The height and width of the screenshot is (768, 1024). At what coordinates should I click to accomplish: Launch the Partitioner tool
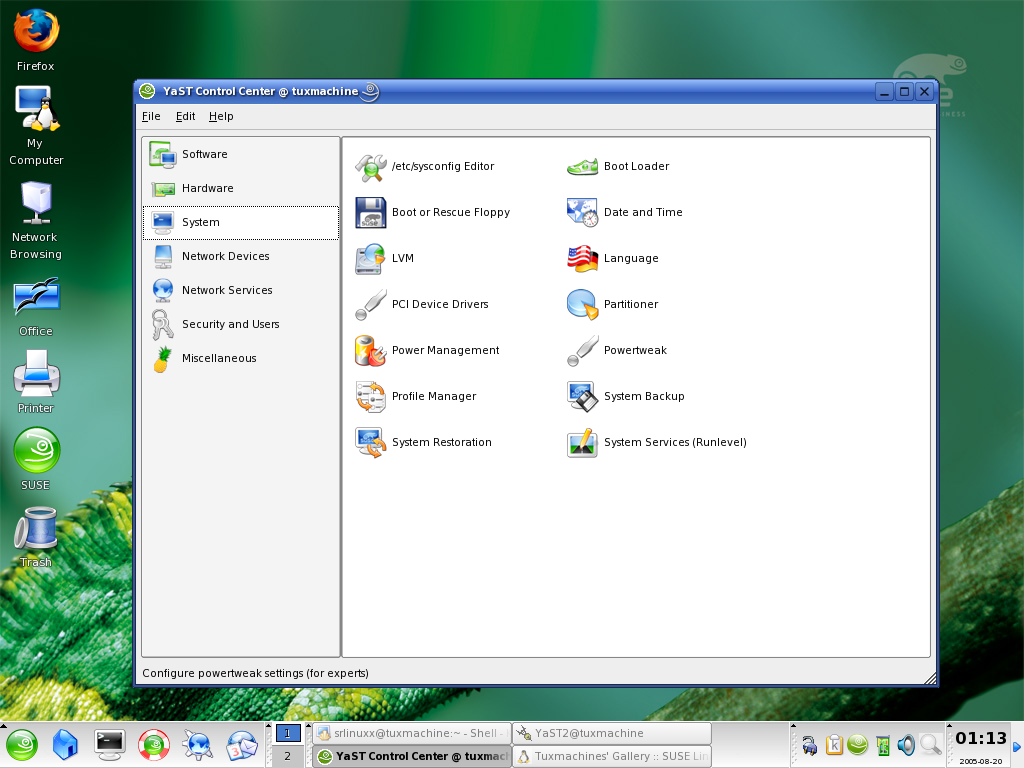point(613,304)
